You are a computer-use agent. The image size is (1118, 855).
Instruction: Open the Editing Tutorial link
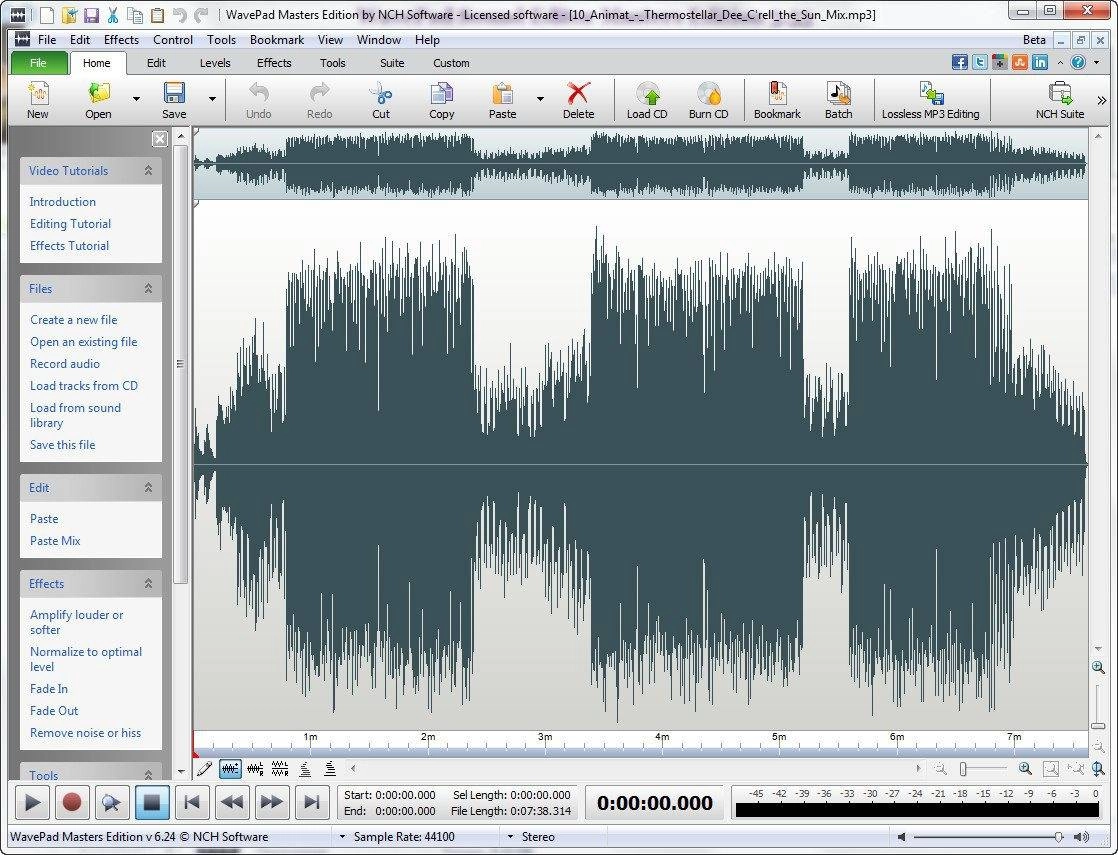(70, 224)
